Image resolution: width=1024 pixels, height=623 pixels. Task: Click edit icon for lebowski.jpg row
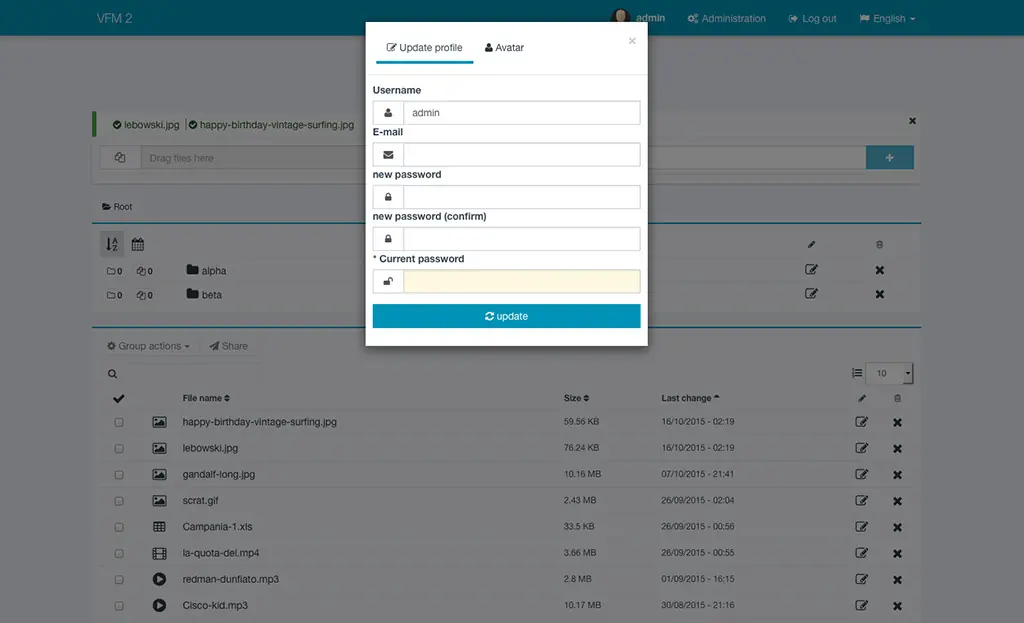(862, 448)
